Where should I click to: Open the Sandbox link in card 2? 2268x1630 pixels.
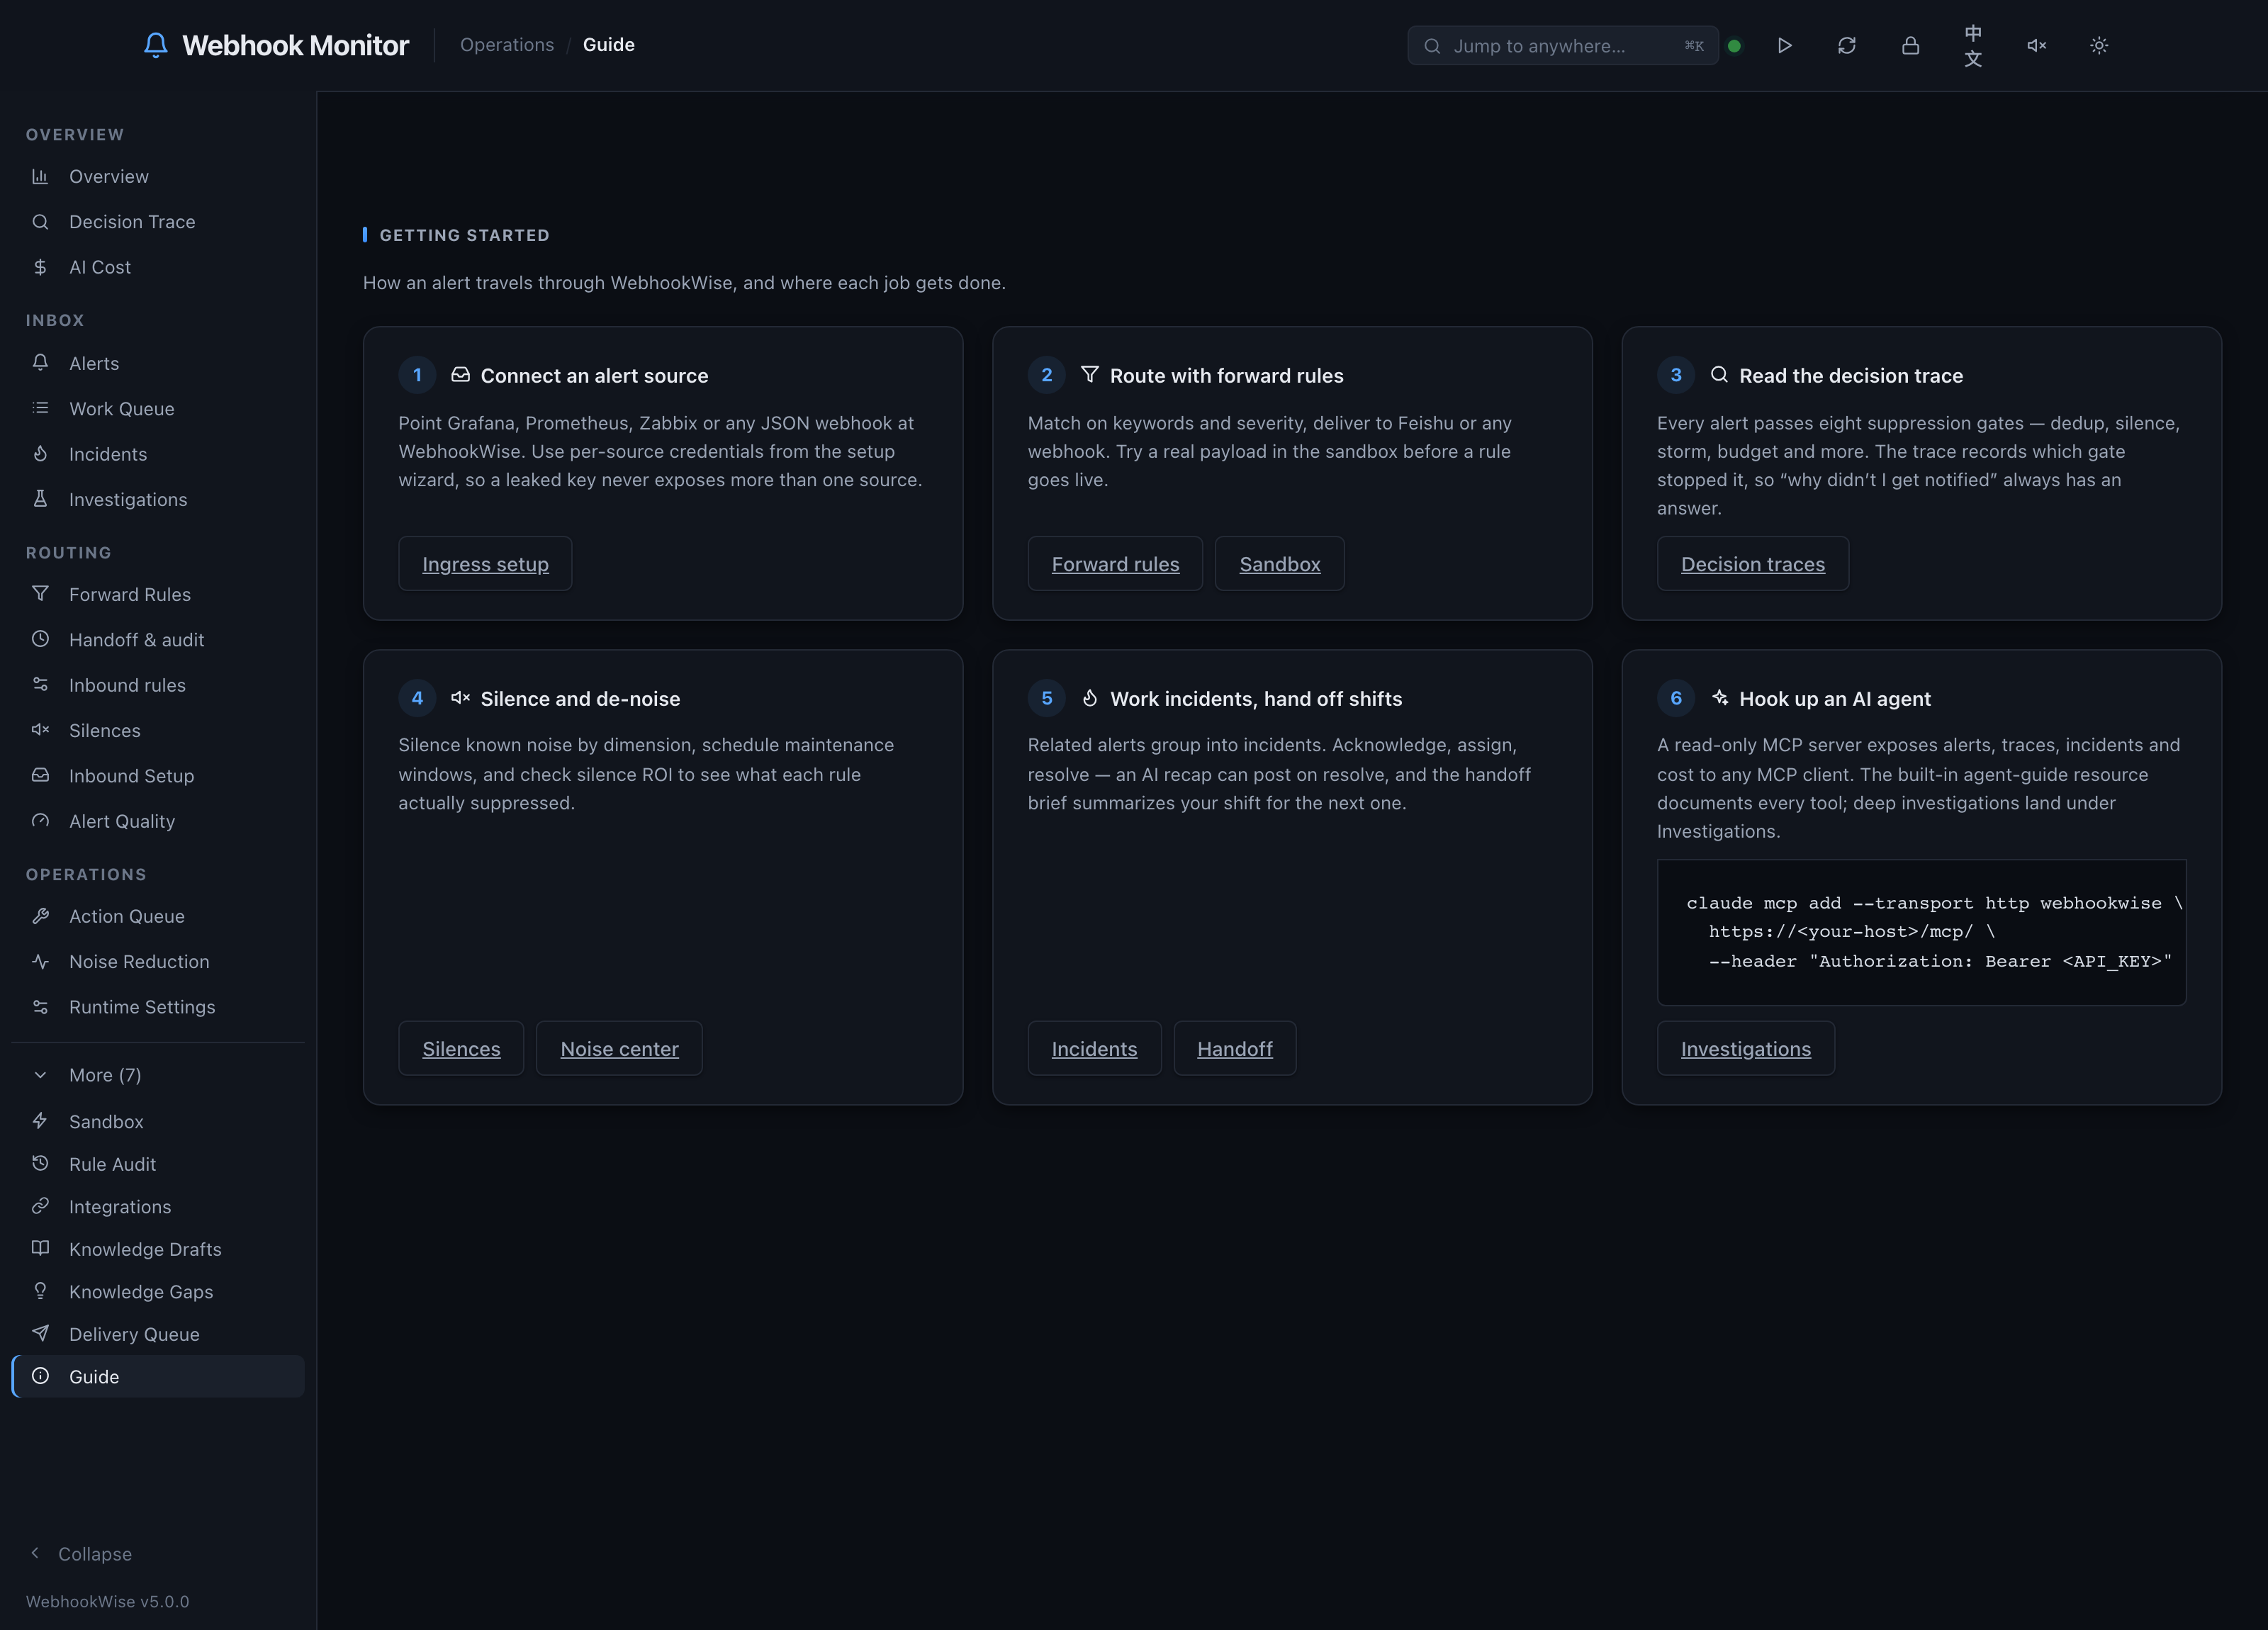1279,564
